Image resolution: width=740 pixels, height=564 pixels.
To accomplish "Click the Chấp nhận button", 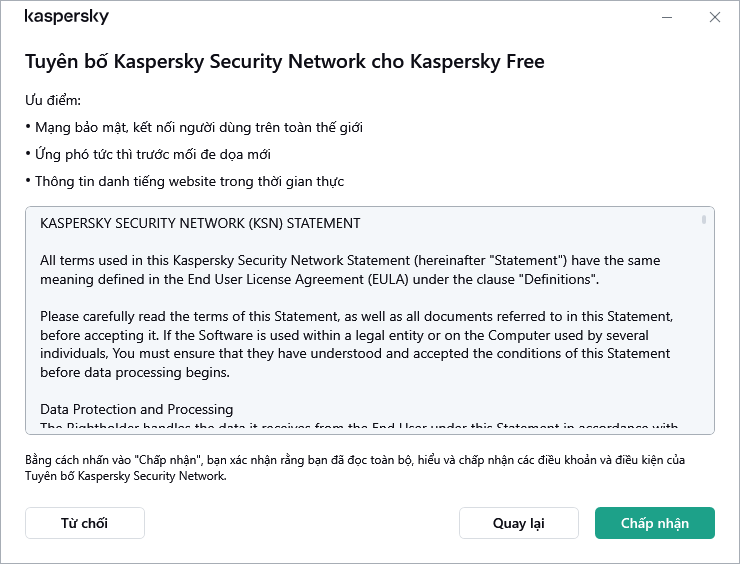I will click(x=655, y=523).
